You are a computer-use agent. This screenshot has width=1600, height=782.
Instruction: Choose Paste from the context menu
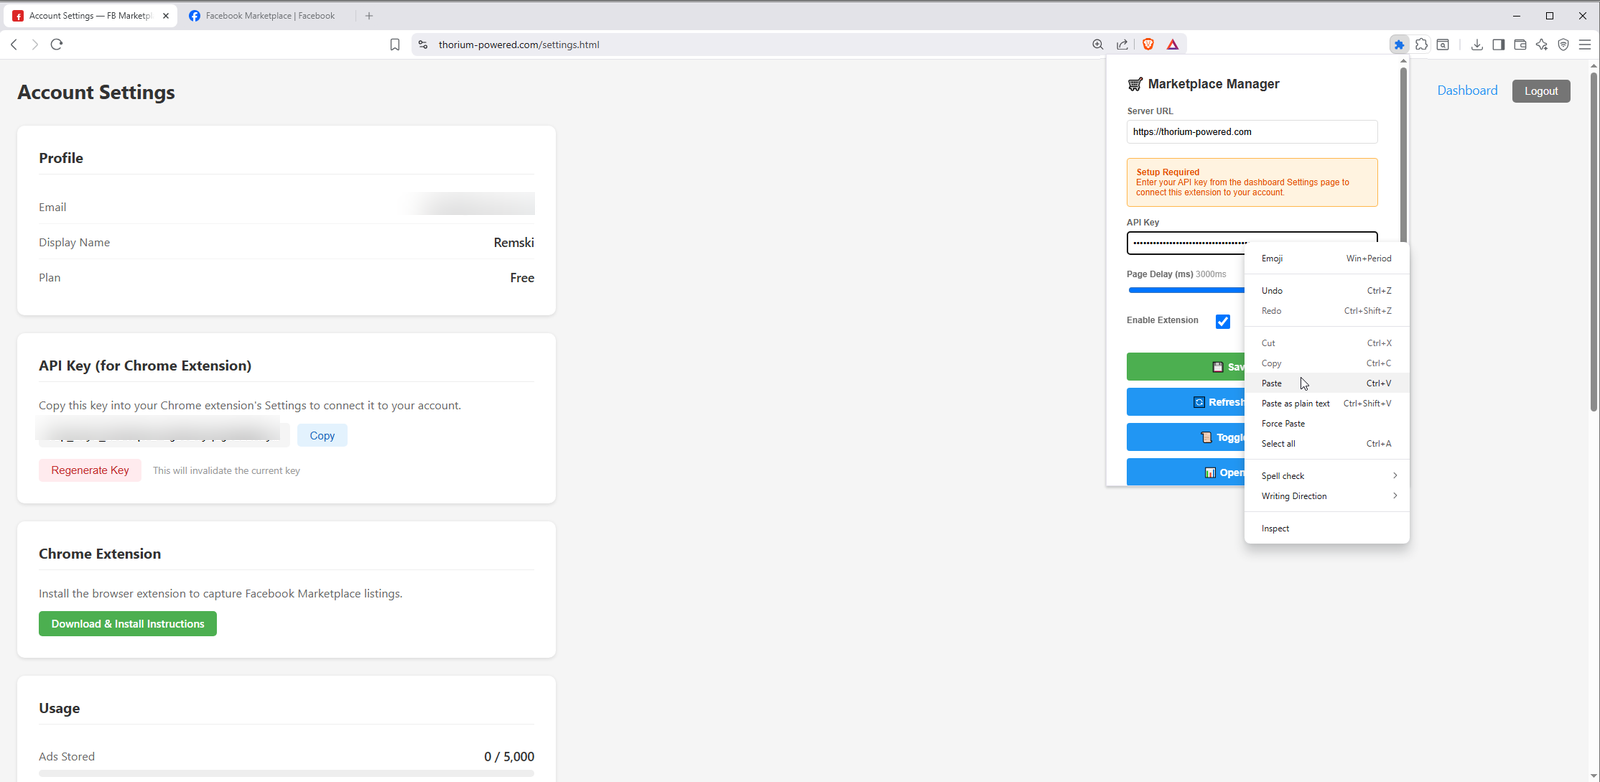tap(1326, 383)
